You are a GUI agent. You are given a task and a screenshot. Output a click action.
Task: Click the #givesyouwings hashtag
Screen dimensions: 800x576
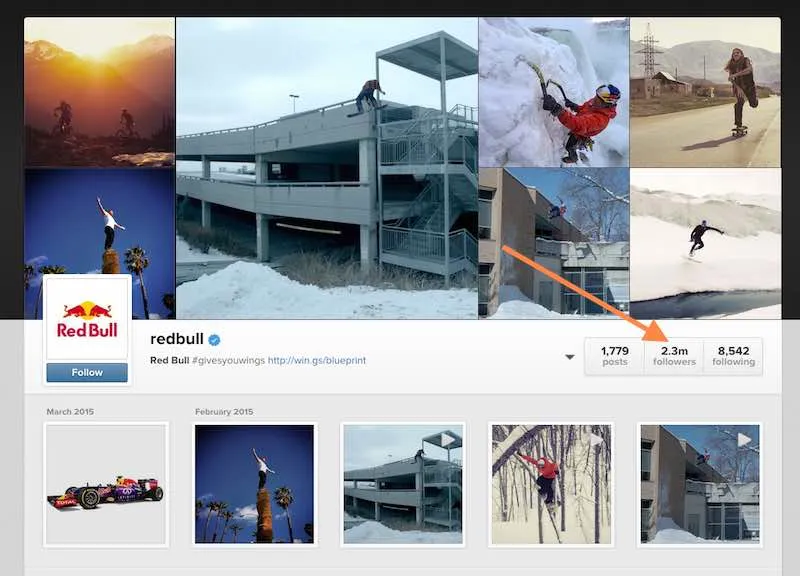[229, 360]
